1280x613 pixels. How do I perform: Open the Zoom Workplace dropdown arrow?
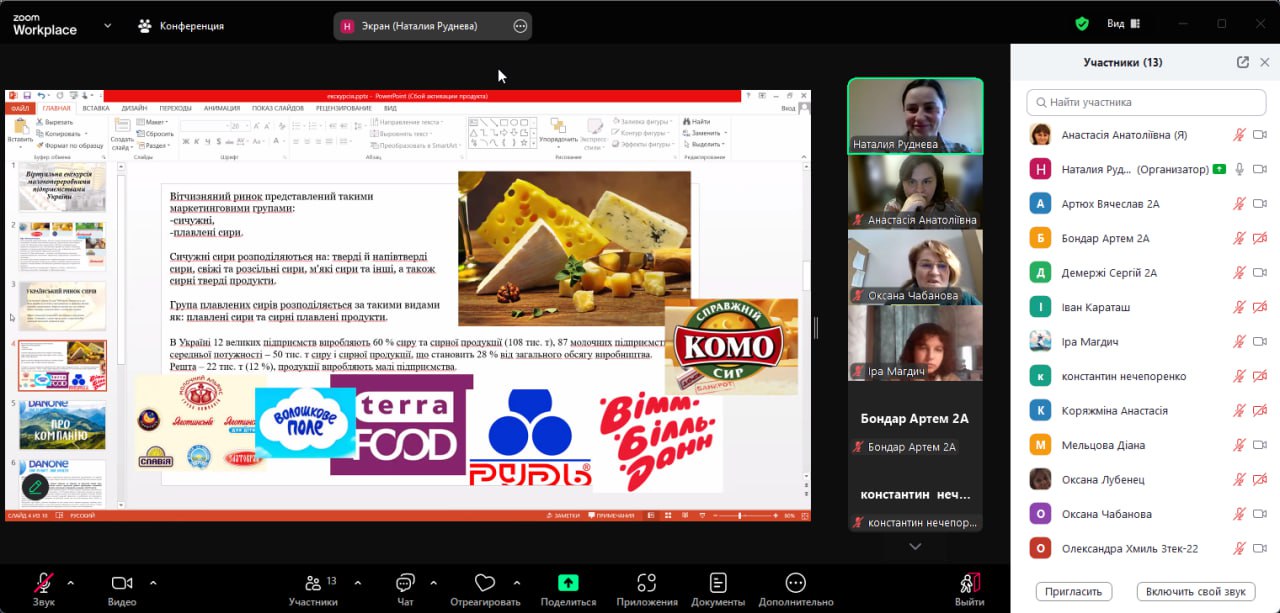click(108, 26)
